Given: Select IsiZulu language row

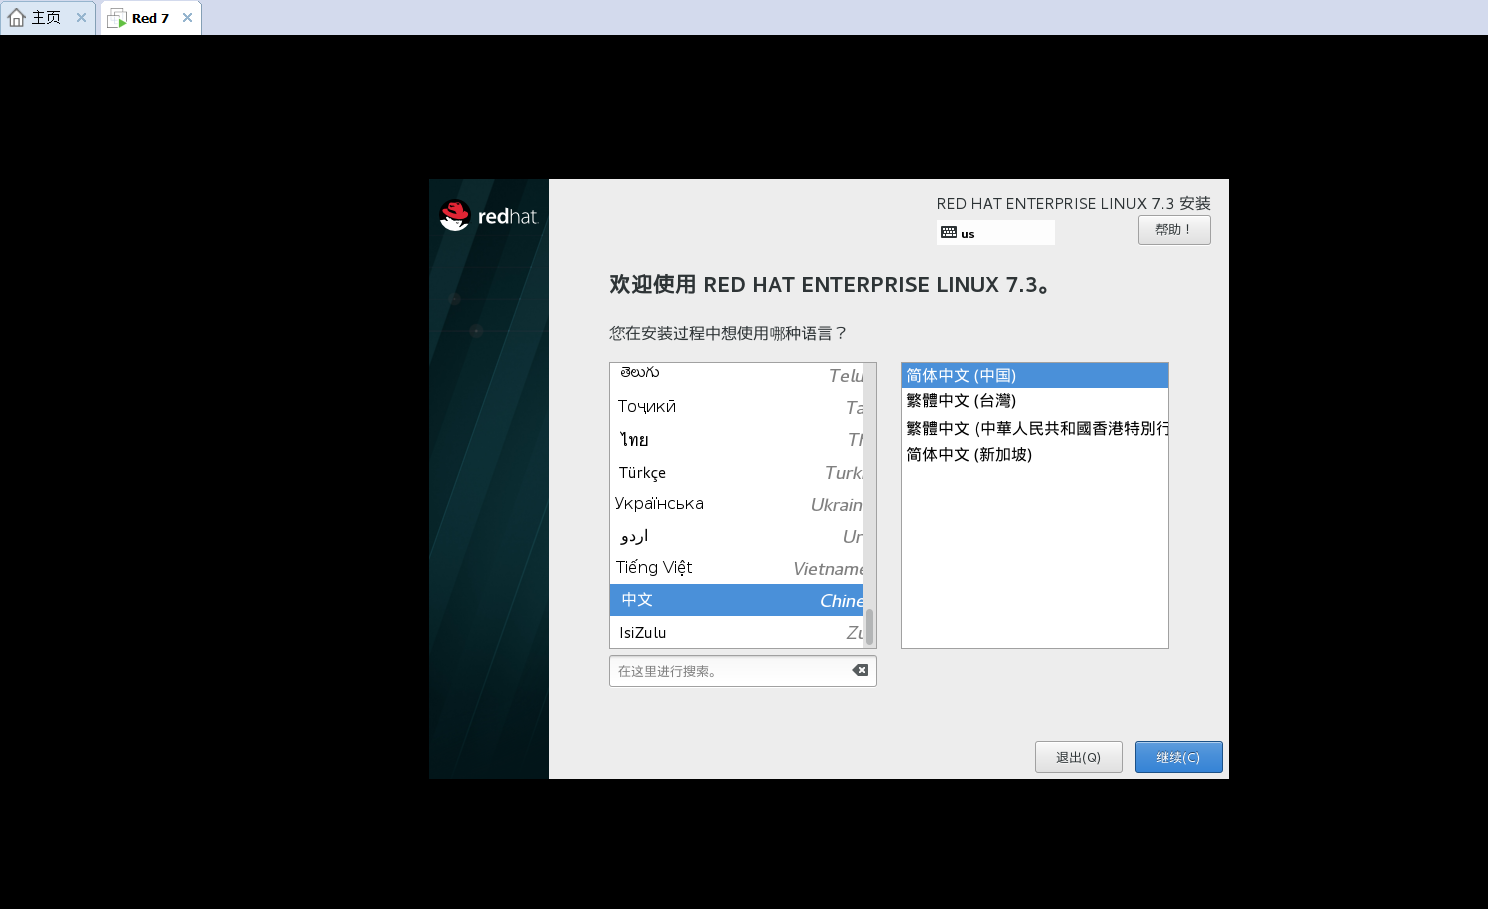Looking at the screenshot, I should [737, 632].
